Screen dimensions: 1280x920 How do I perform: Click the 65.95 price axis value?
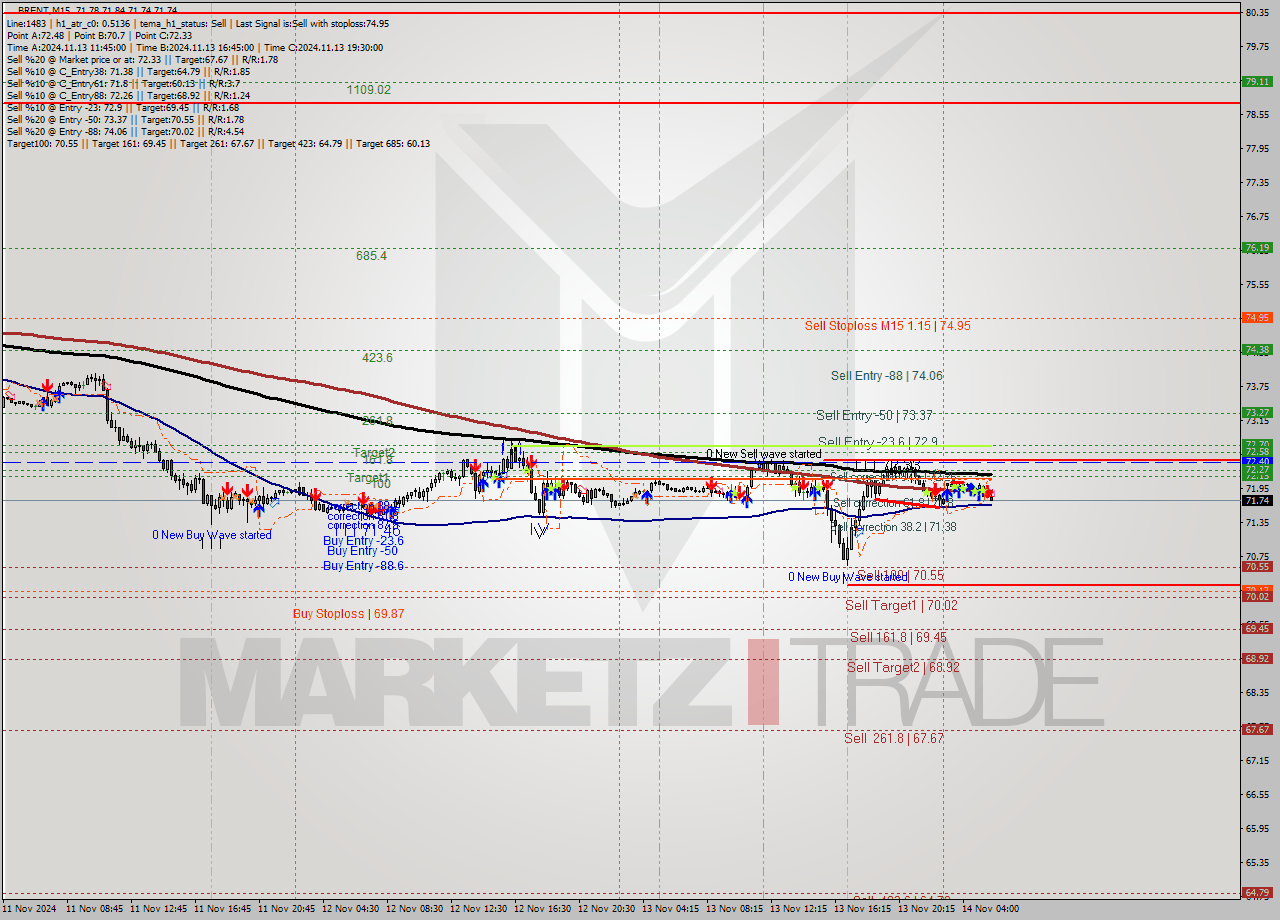pos(1257,828)
